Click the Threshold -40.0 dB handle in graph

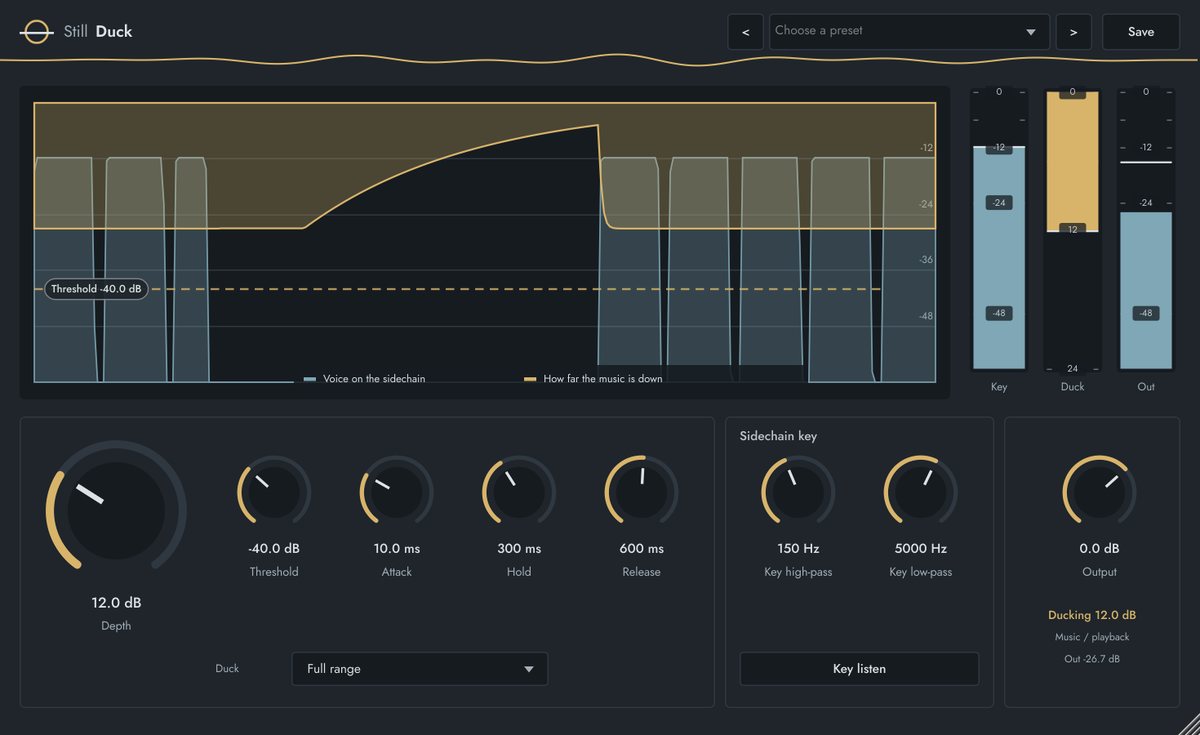pos(97,289)
